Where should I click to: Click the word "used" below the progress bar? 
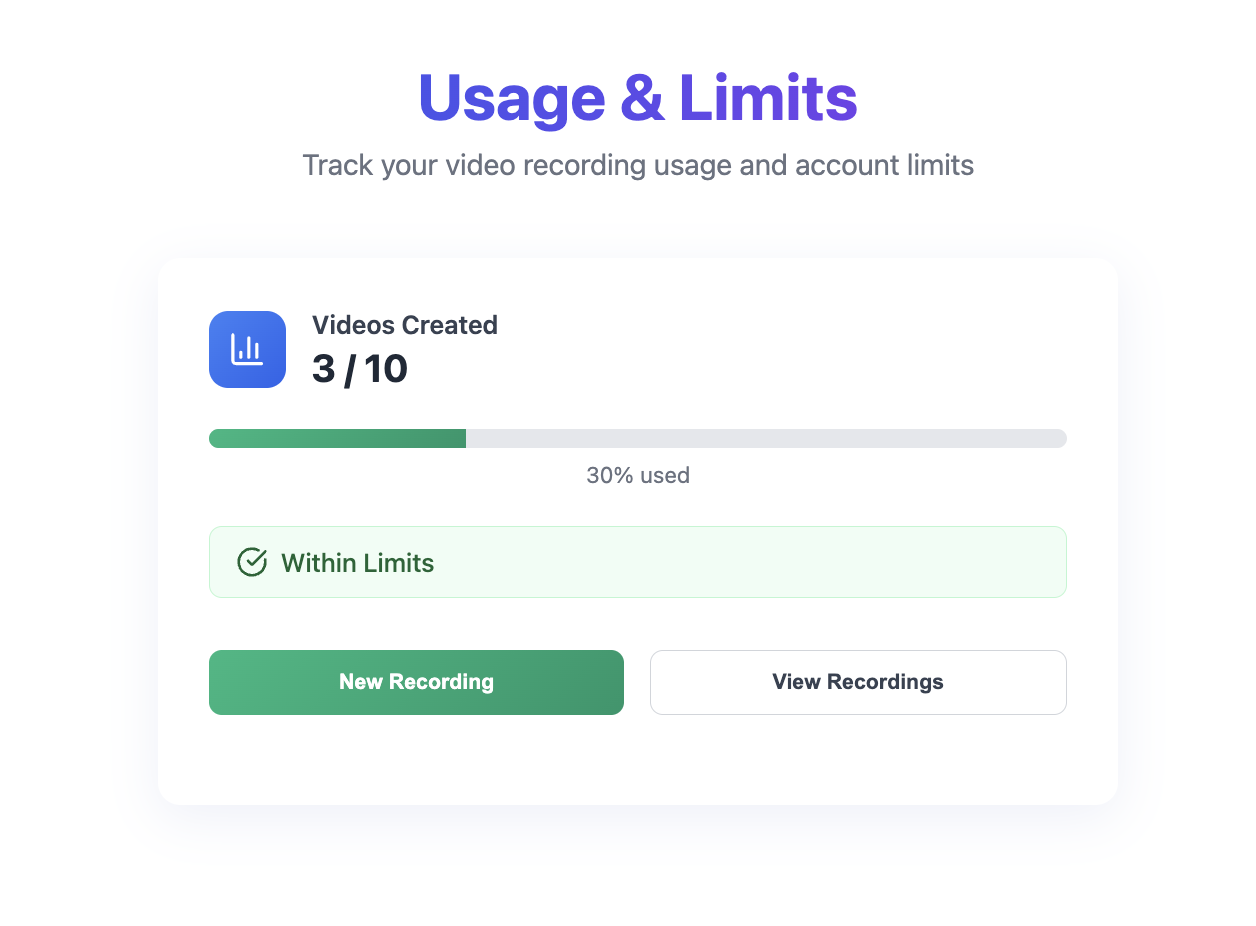click(x=665, y=475)
